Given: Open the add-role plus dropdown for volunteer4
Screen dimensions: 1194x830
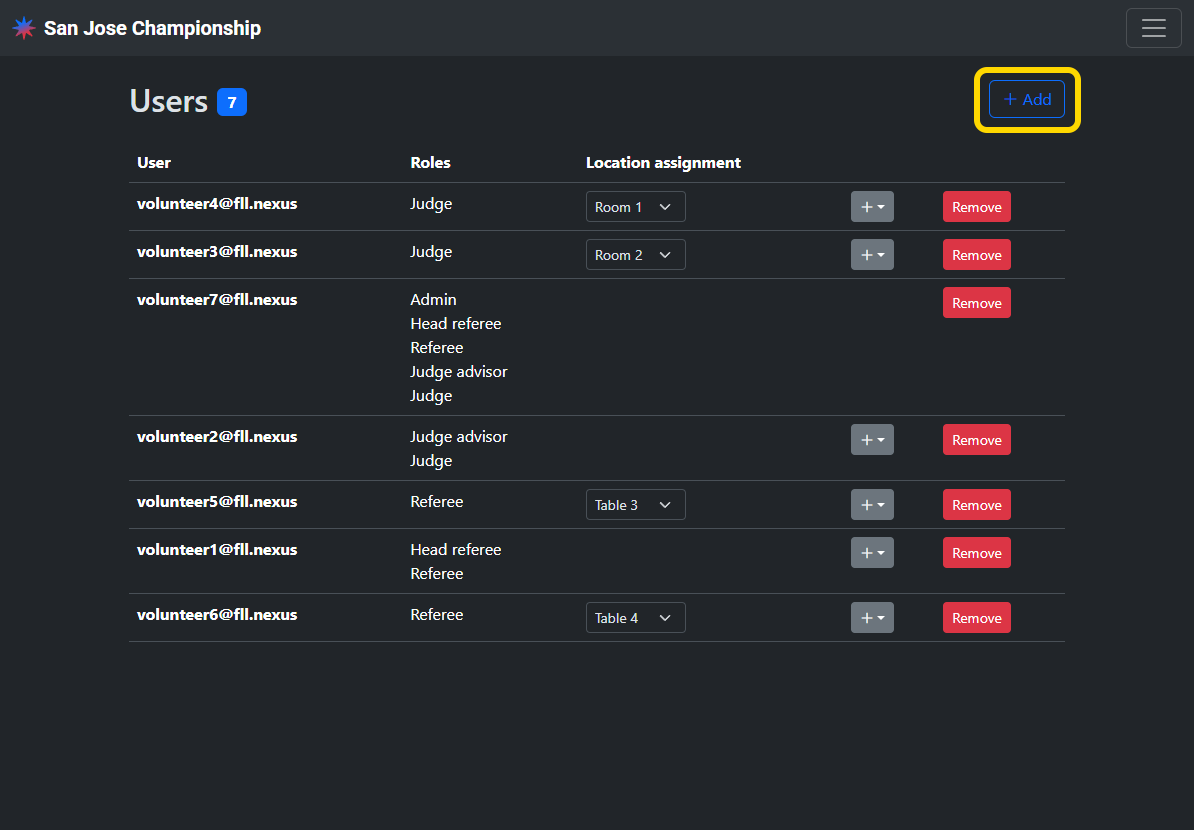Looking at the screenshot, I should [872, 207].
